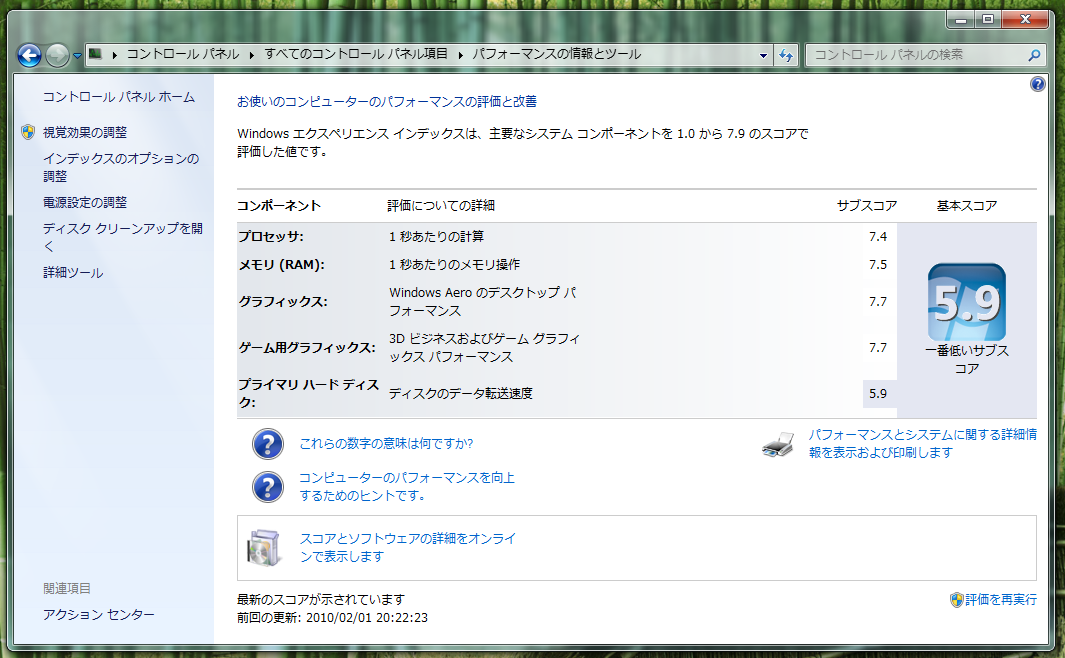1065x658 pixels.
Task: Click the グラフィックス: row label
Action: click(283, 301)
